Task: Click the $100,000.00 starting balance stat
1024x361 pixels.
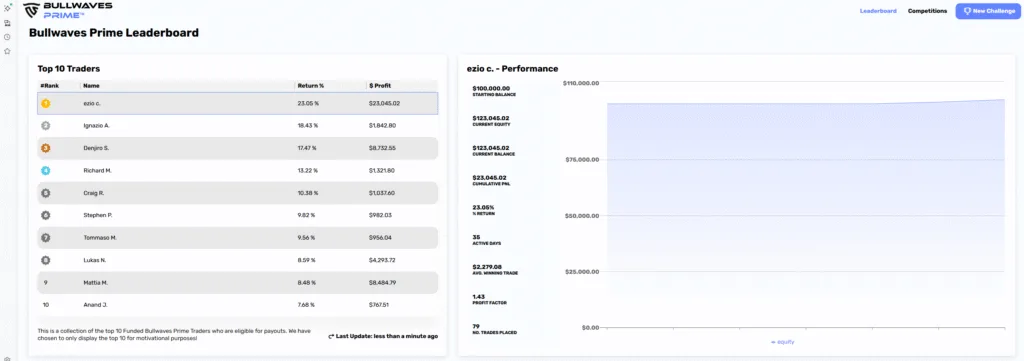Action: (x=494, y=91)
